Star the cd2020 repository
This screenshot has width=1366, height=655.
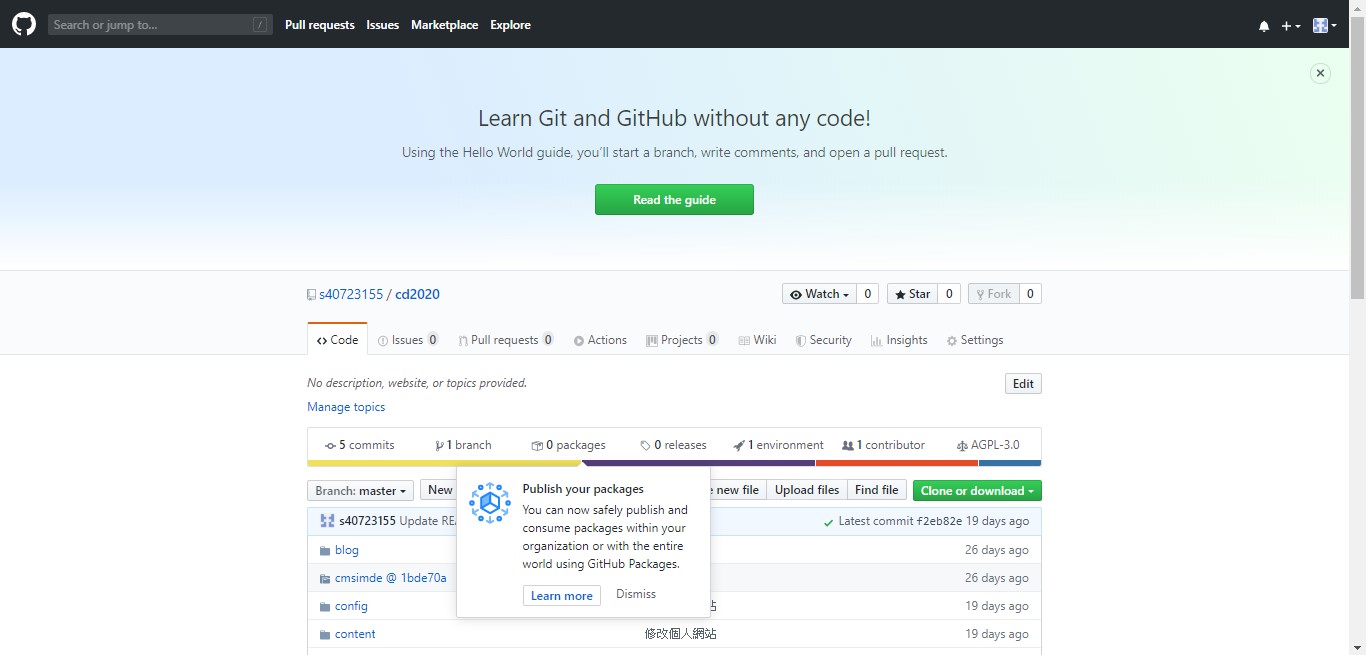pos(913,294)
